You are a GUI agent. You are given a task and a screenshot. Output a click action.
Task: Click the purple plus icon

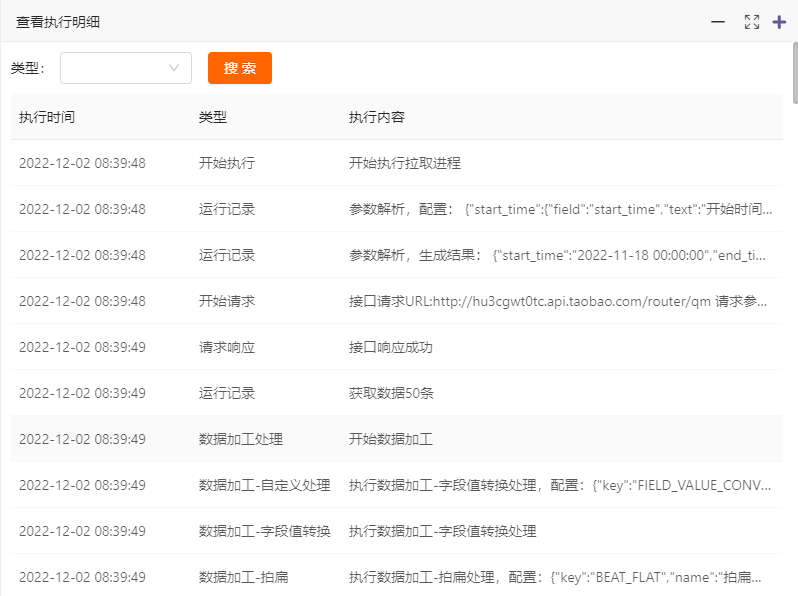(x=780, y=22)
